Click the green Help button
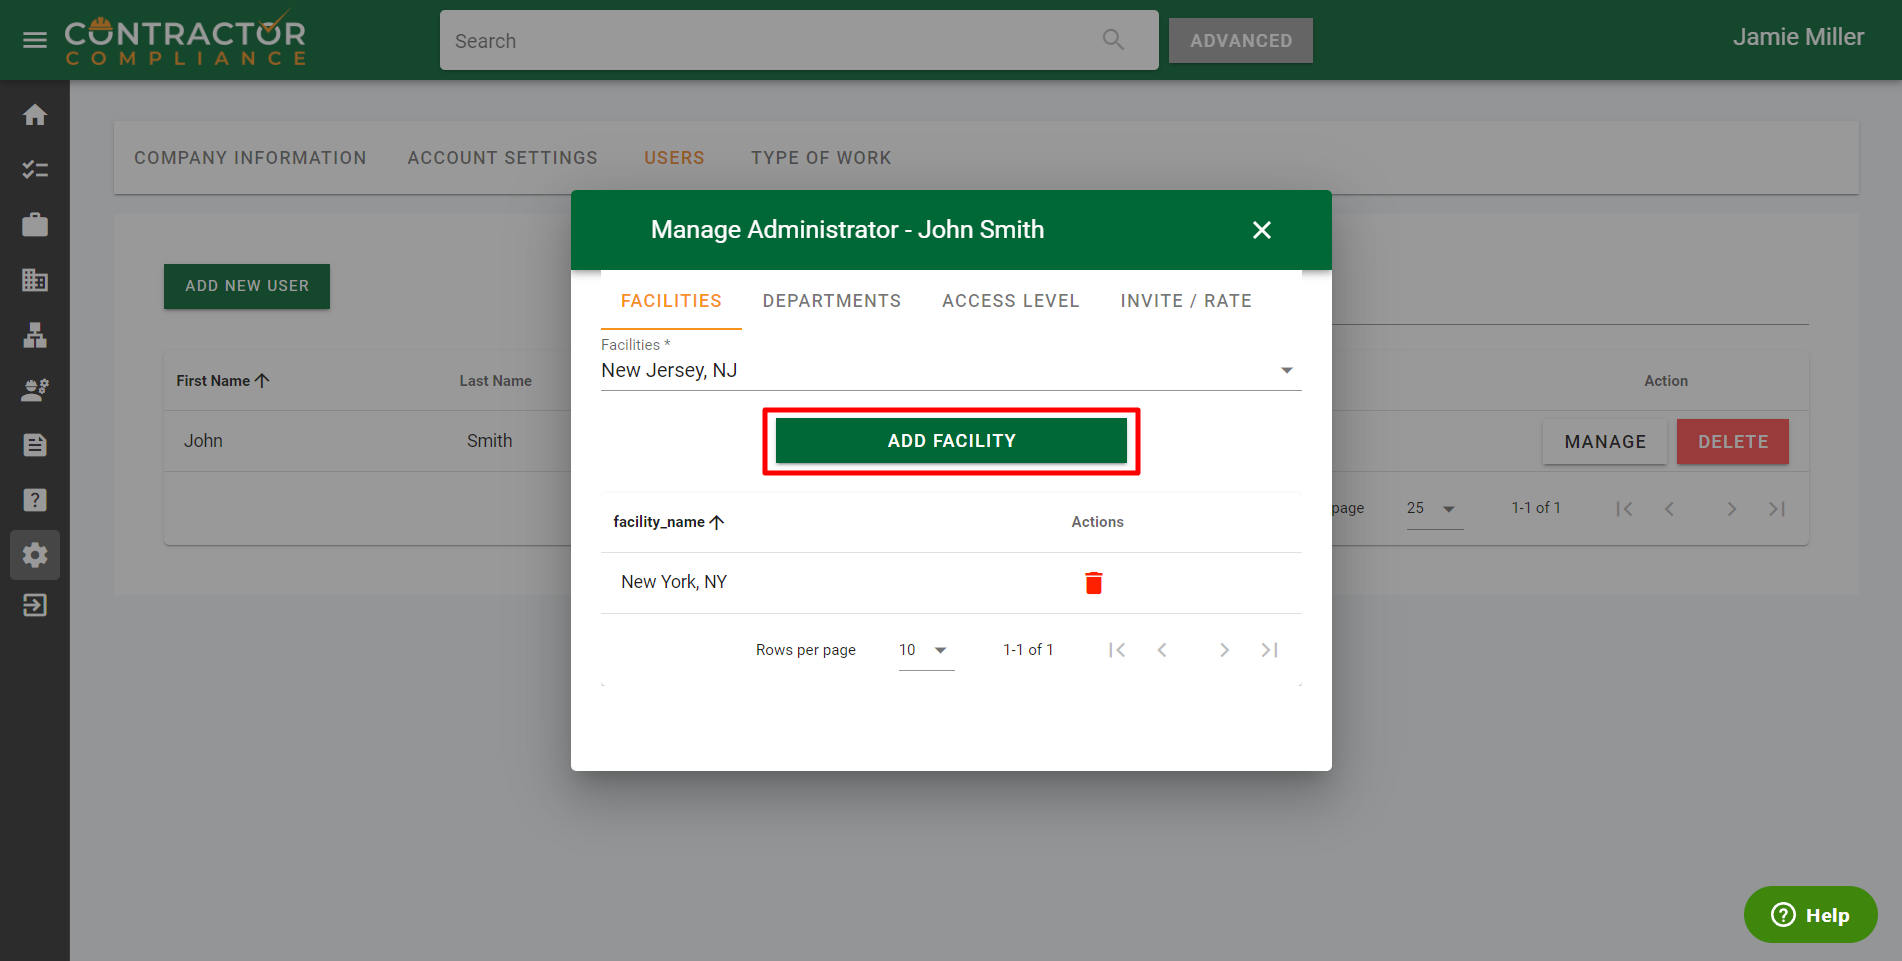This screenshot has height=961, width=1902. (x=1810, y=915)
